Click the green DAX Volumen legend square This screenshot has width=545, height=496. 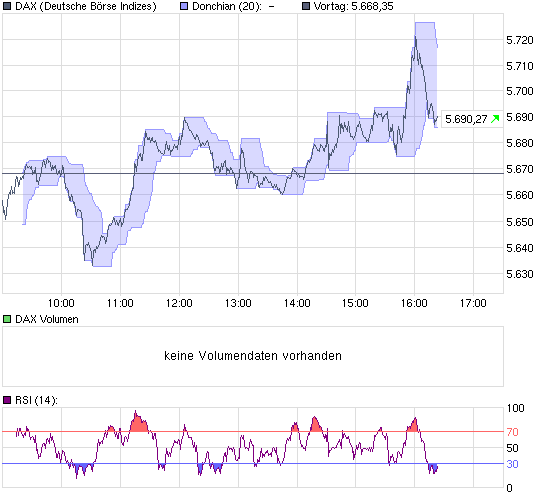(x=7, y=319)
